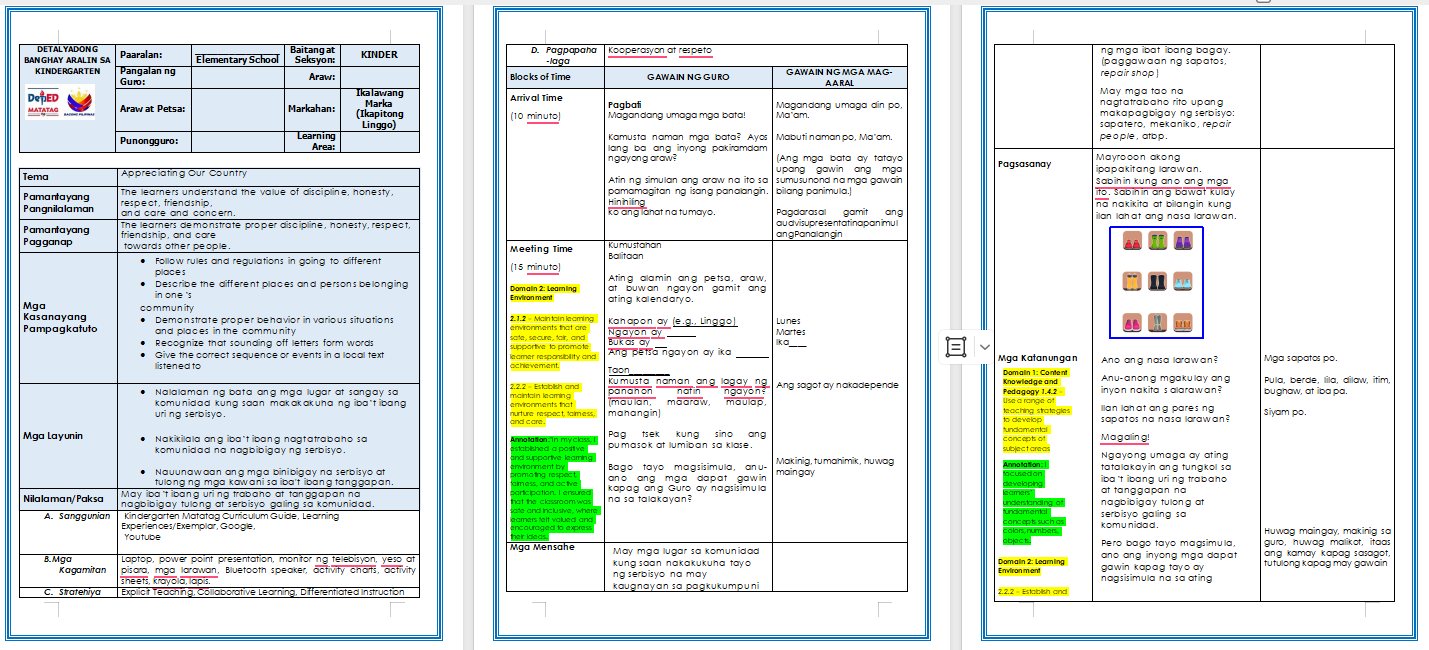Click the empty field beside 'Punongguro:'
The height and width of the screenshot is (650, 1429).
(237, 141)
